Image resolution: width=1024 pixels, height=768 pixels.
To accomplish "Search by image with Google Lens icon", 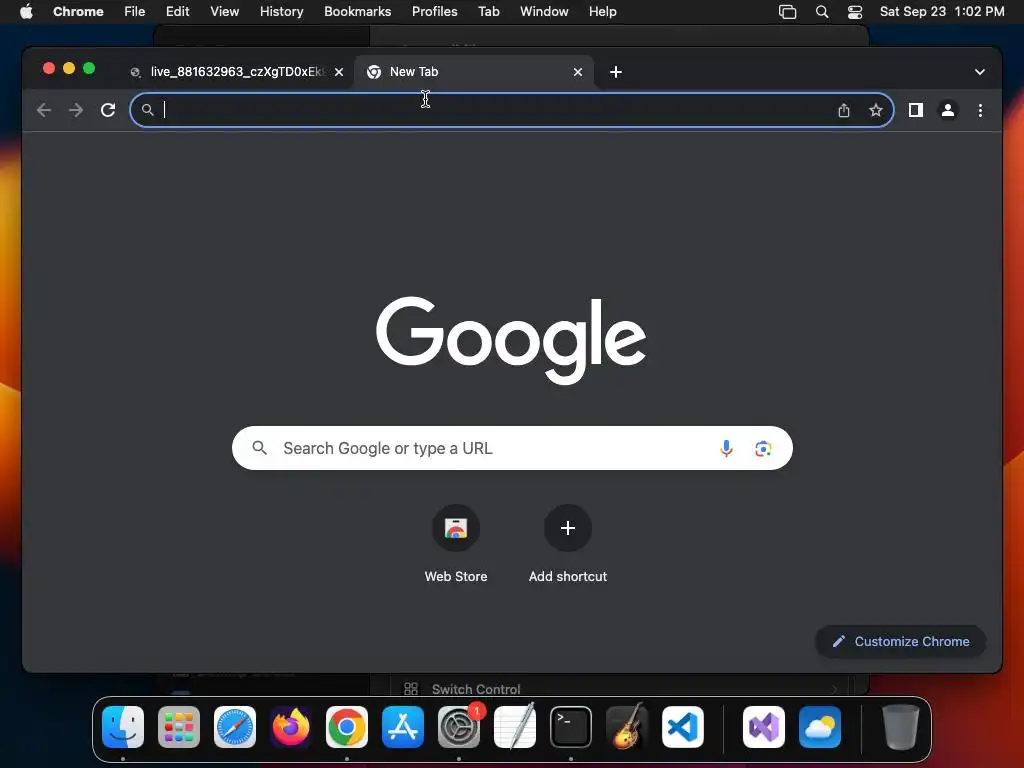I will pyautogui.click(x=763, y=449).
